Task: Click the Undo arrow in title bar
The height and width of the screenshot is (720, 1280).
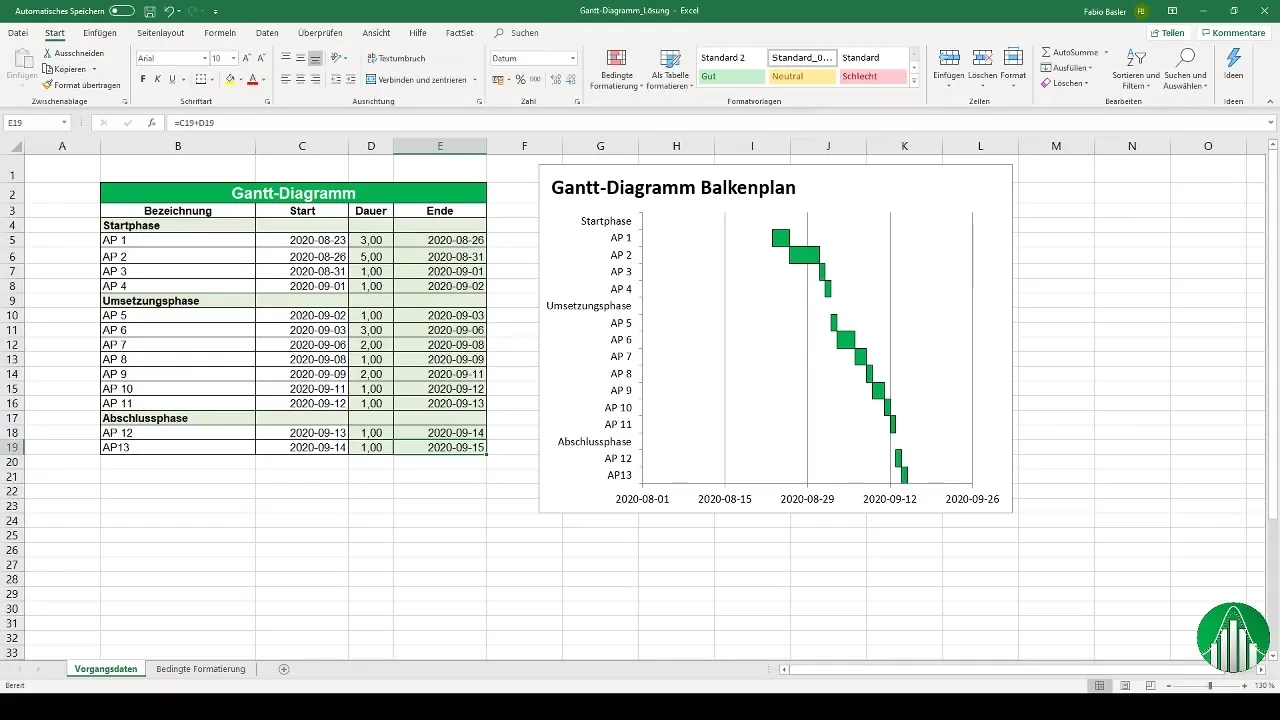Action: pos(169,11)
